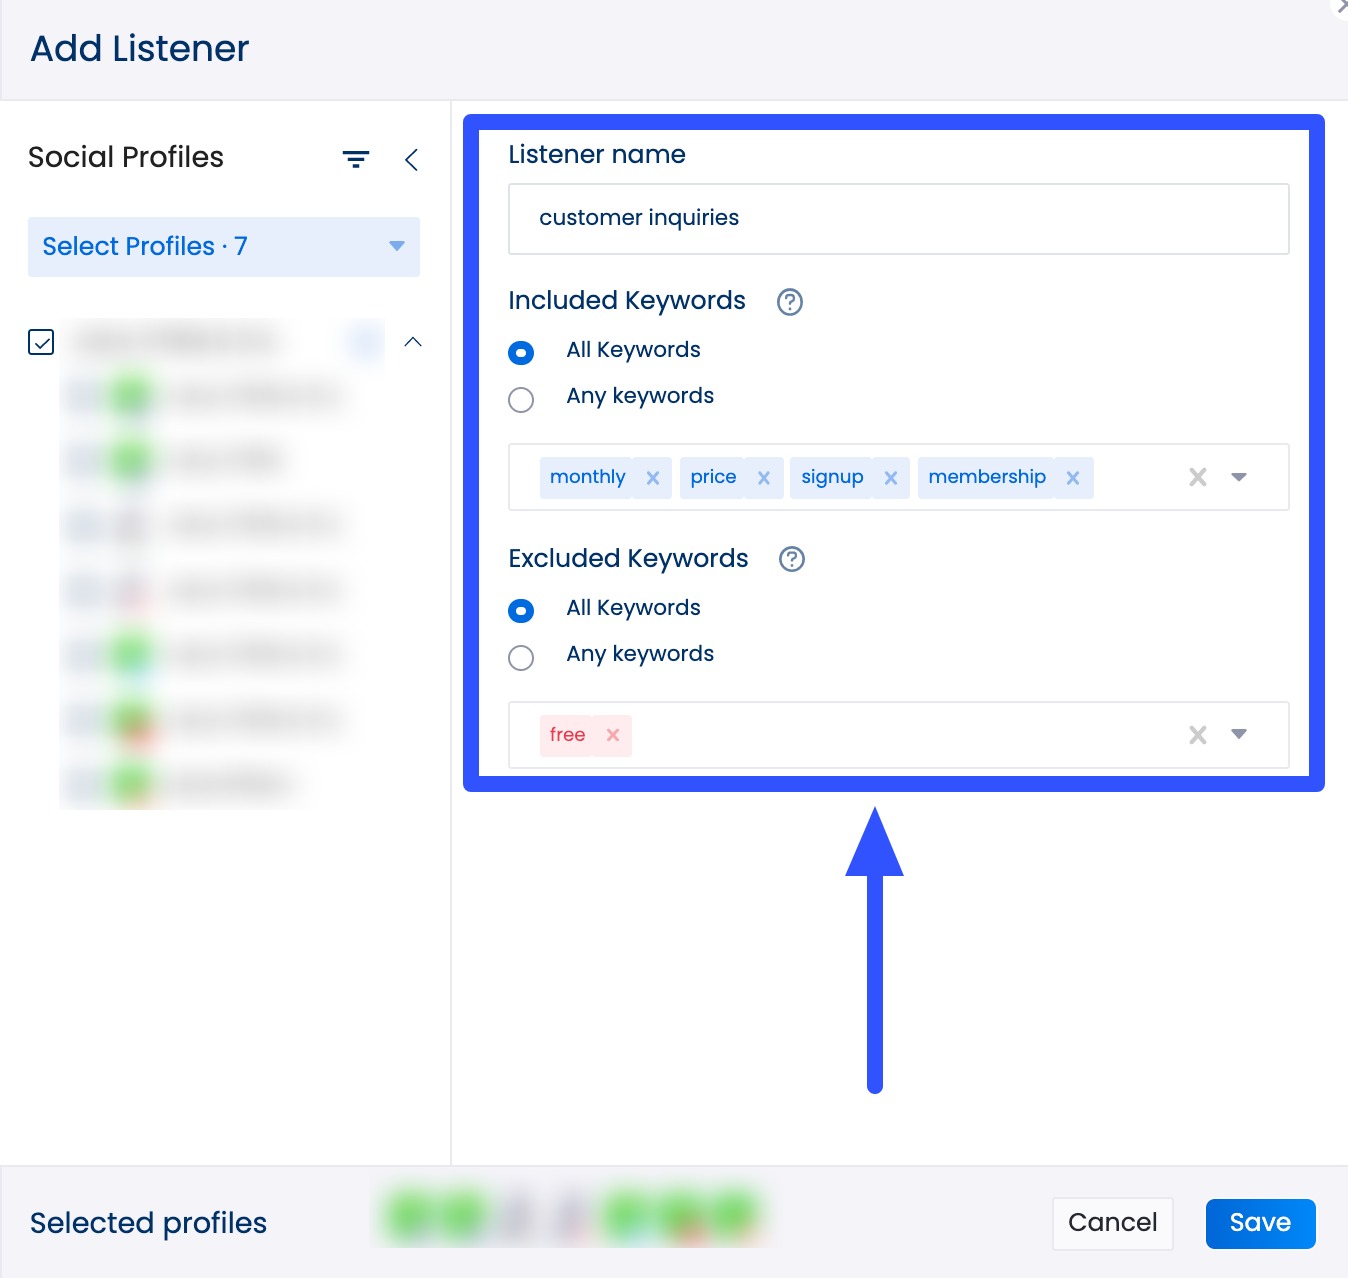1348x1278 pixels.
Task: Remove the signup keyword tag
Action: pos(891,478)
